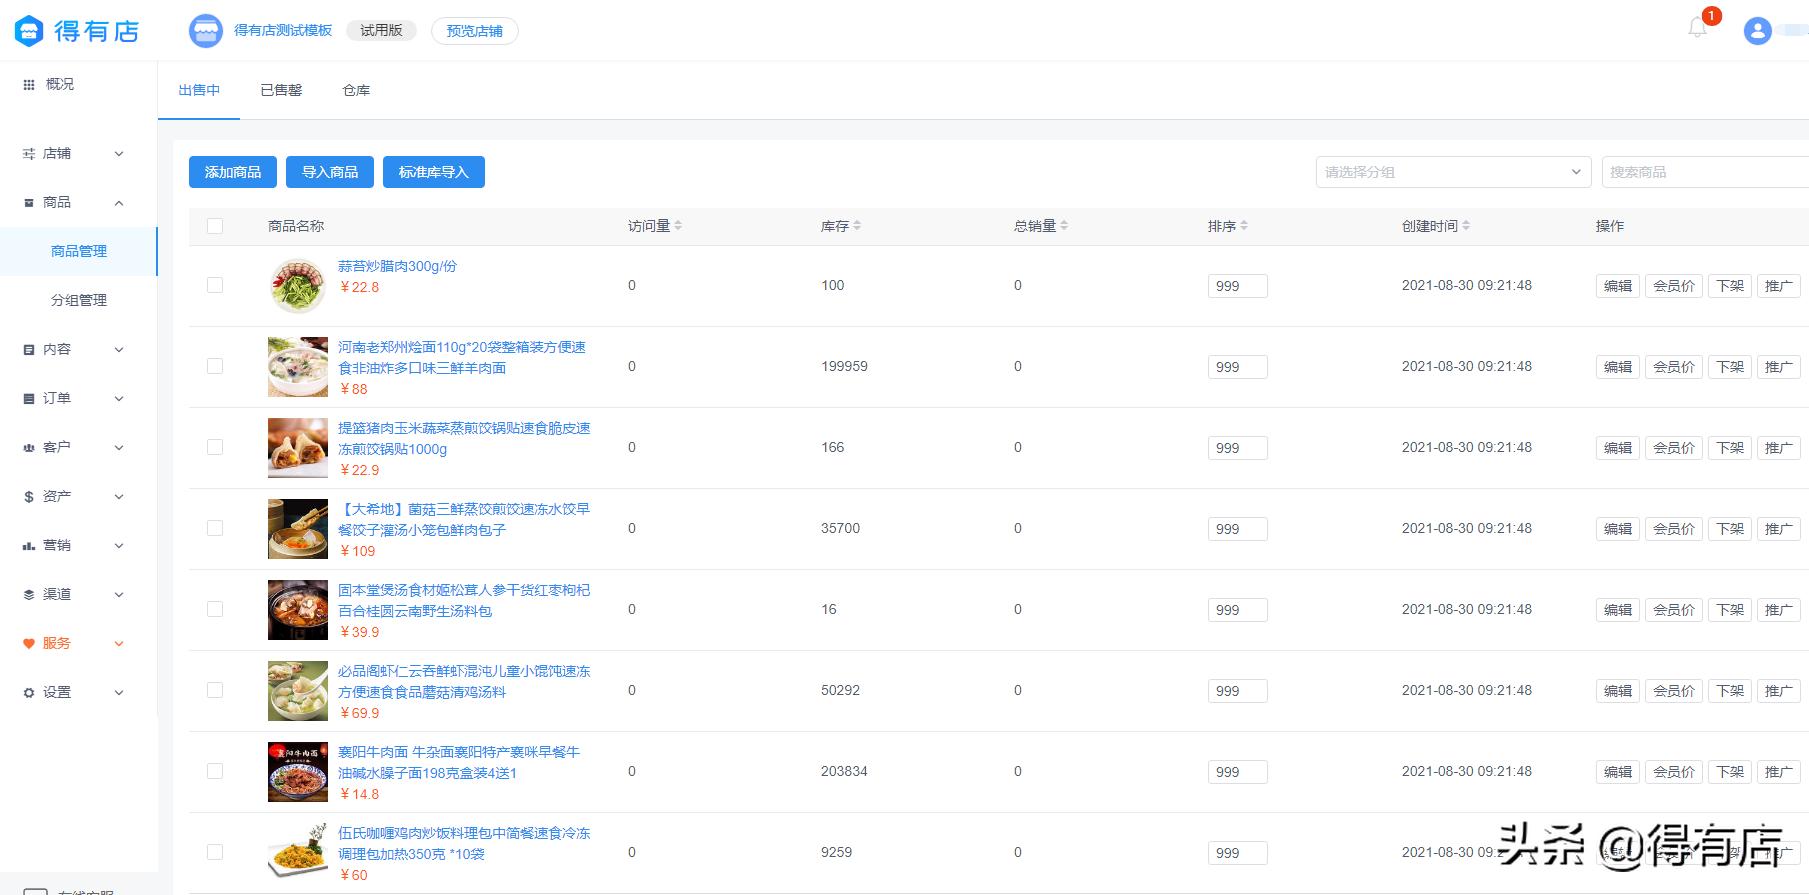The image size is (1809, 895).
Task: Select checkbox for 襄阳牛肉面 product
Action: 215,771
